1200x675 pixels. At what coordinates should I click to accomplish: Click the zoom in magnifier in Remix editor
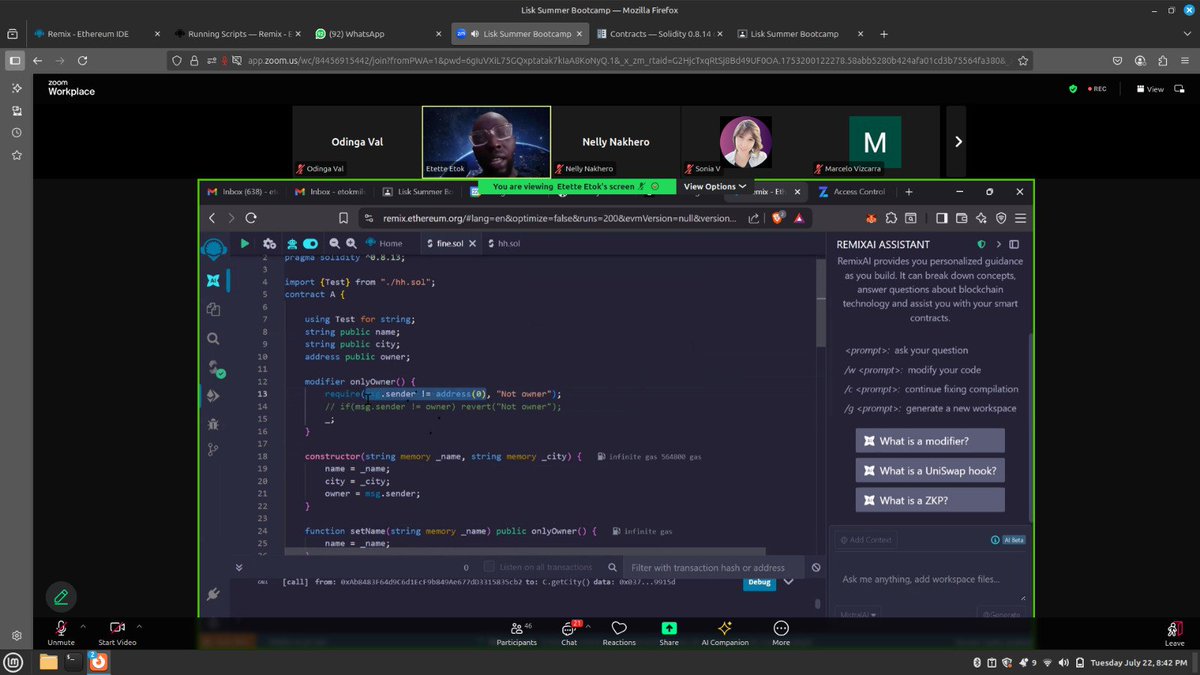[x=353, y=243]
